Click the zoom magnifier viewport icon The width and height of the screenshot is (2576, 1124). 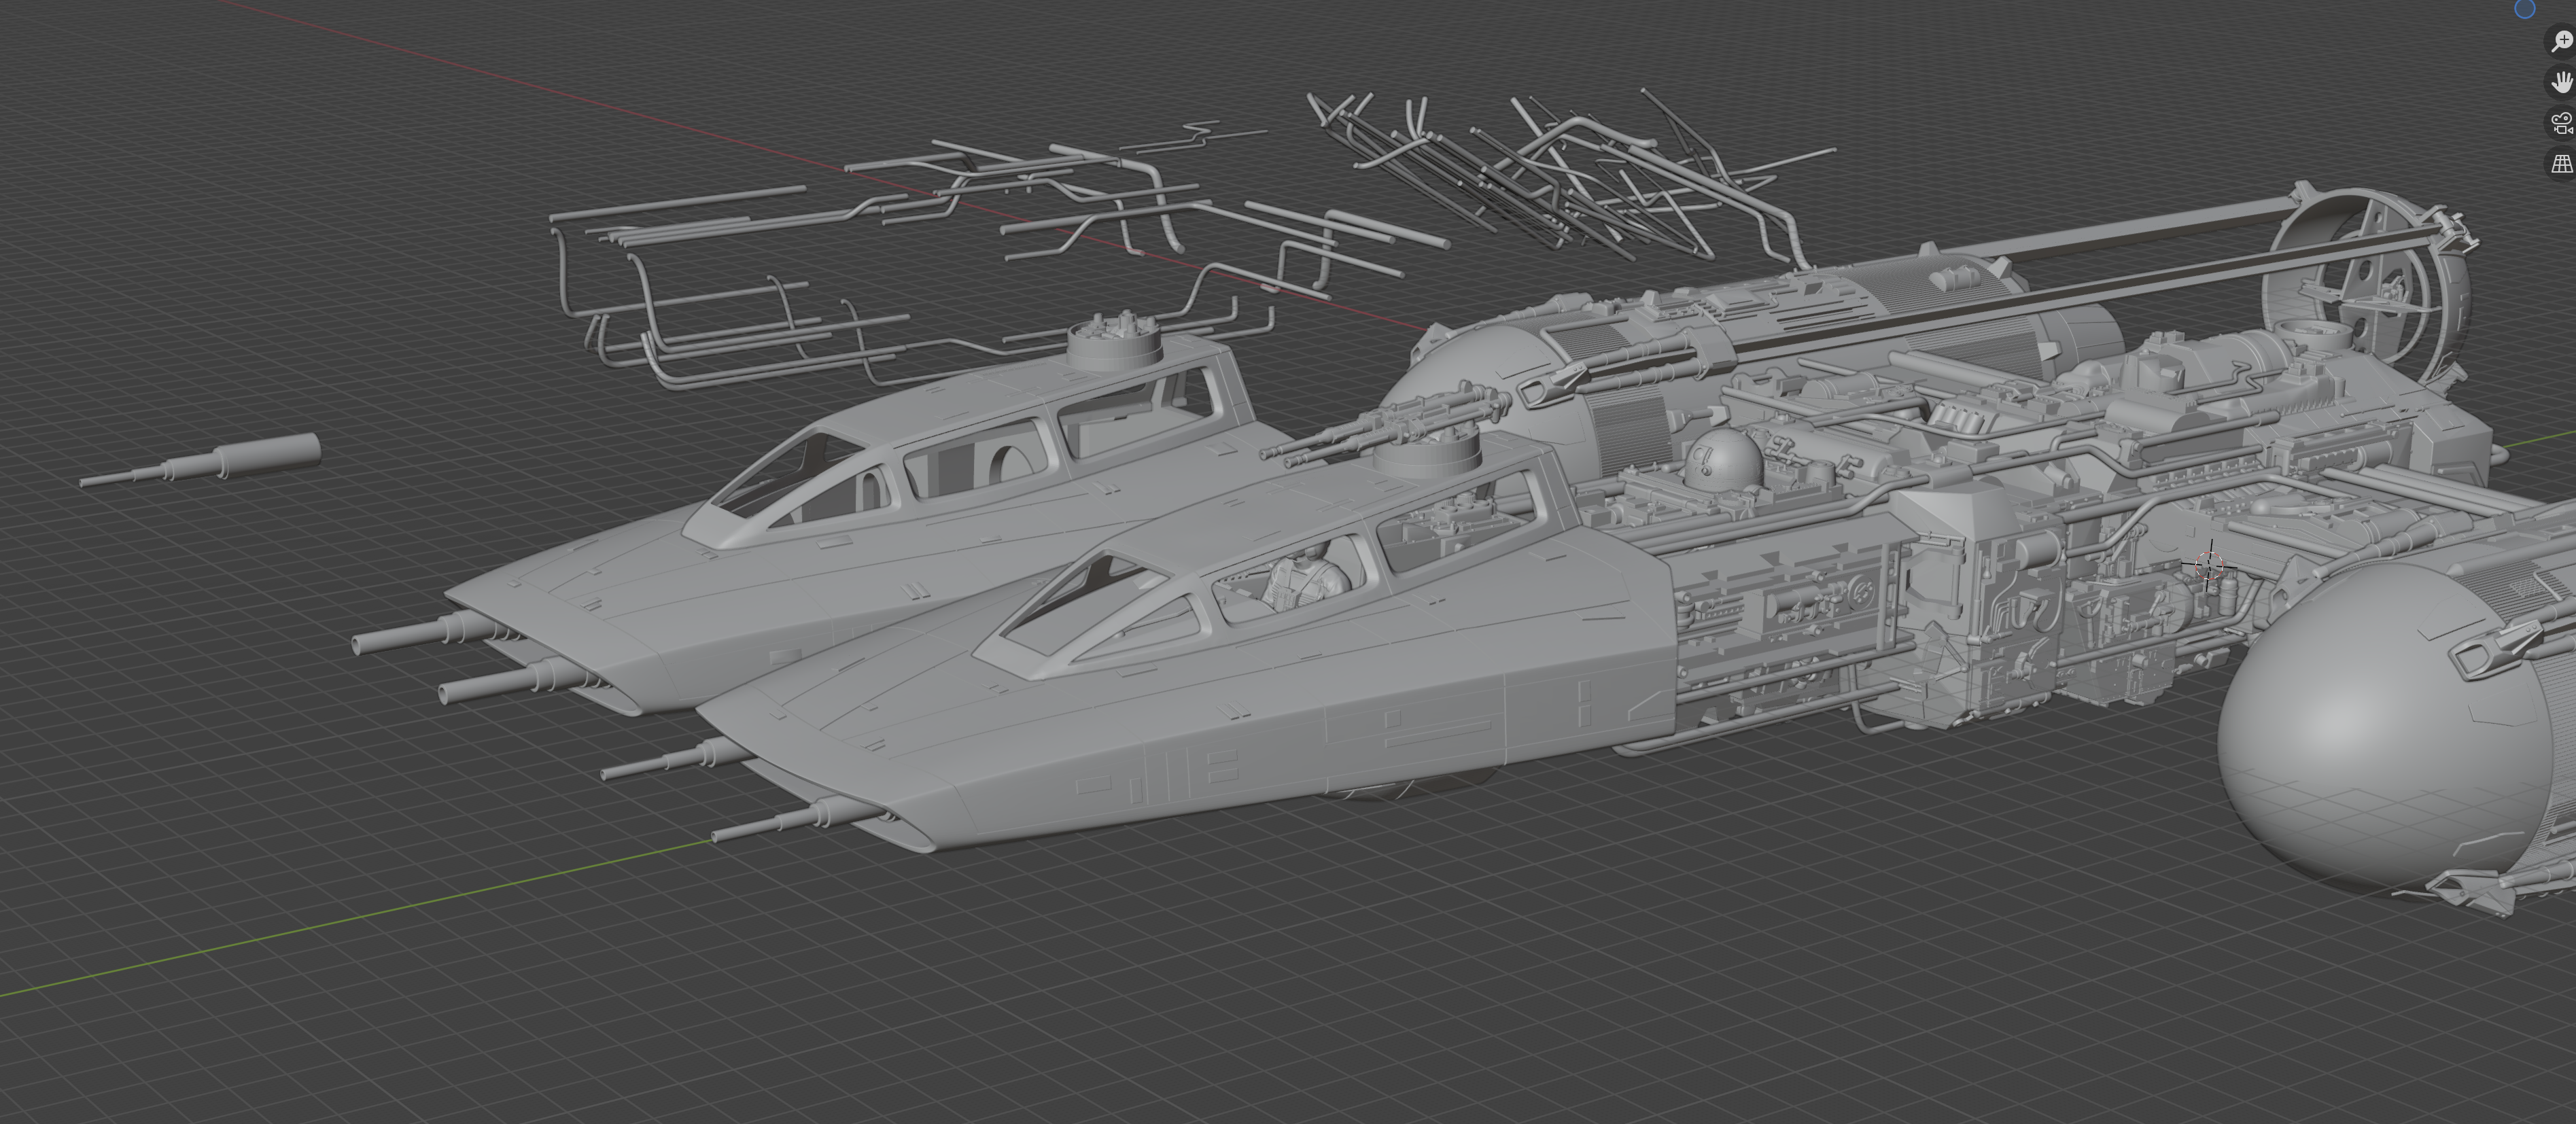tap(2561, 41)
